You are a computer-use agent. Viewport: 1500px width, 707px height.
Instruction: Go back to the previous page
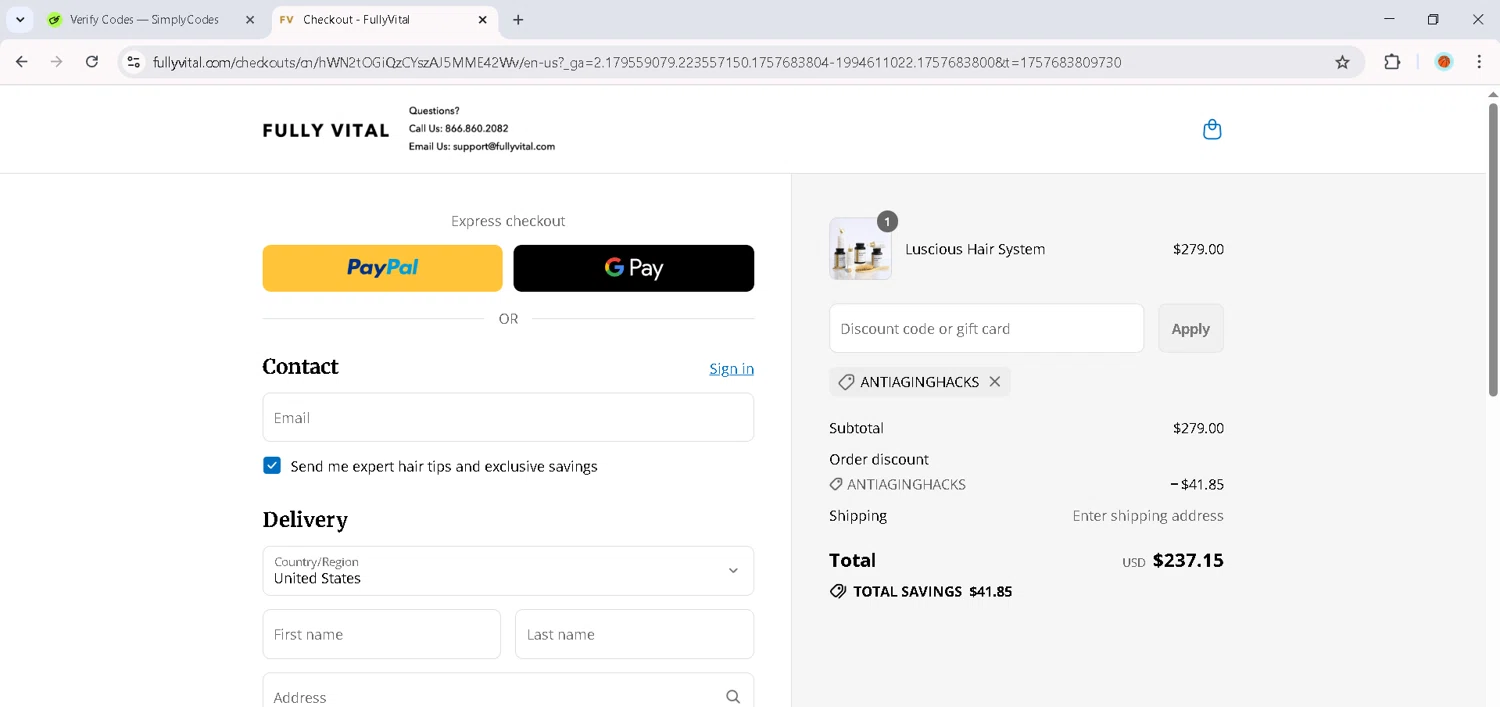pyautogui.click(x=22, y=62)
